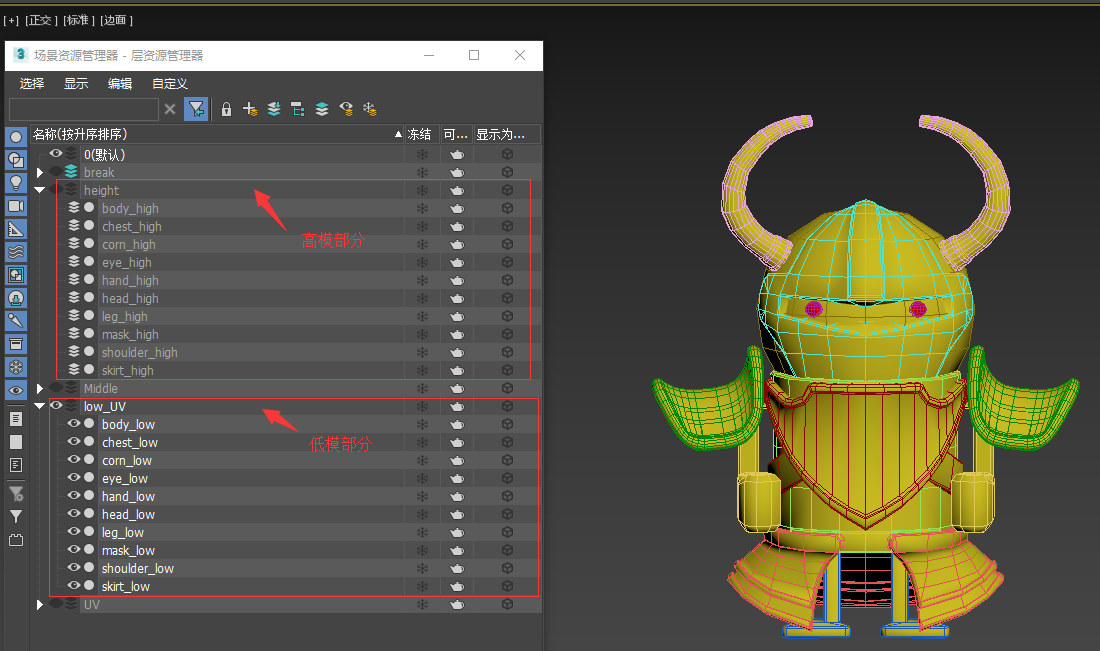Image resolution: width=1100 pixels, height=651 pixels.
Task: Collapse the low_UV layer tree
Action: [x=39, y=406]
